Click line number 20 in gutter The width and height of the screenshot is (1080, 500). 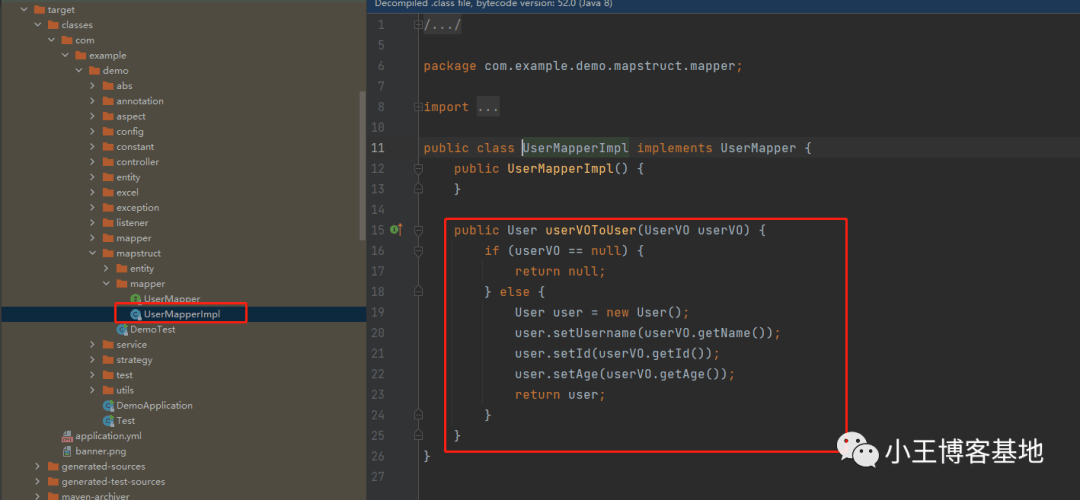pyautogui.click(x=377, y=333)
